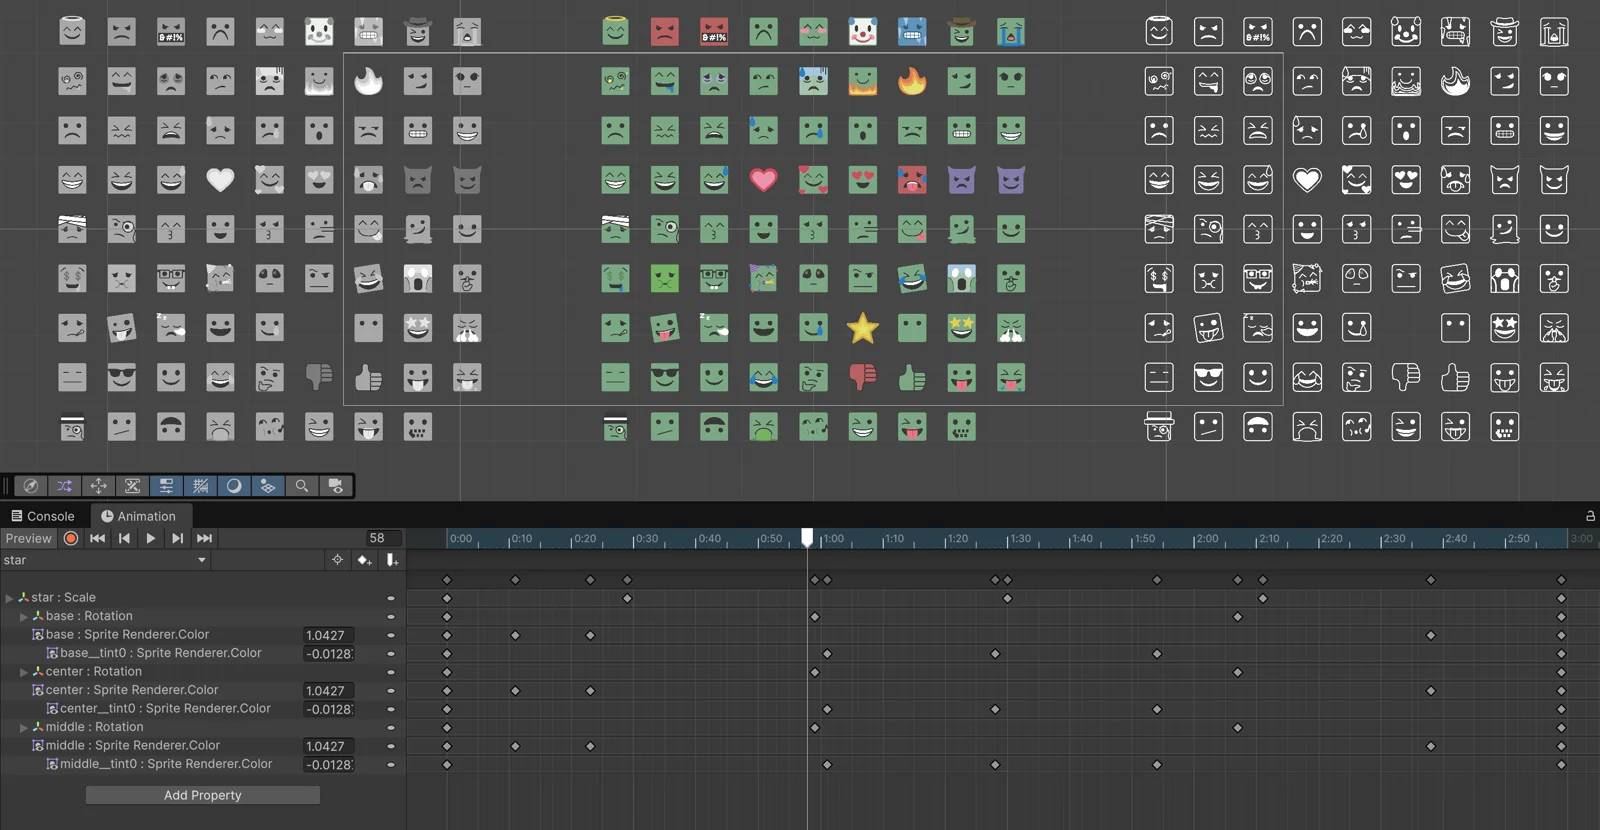Screen dimensions: 1600x830
Task: Toggle the moon skybox icon in scene toolbar
Action: [234, 486]
